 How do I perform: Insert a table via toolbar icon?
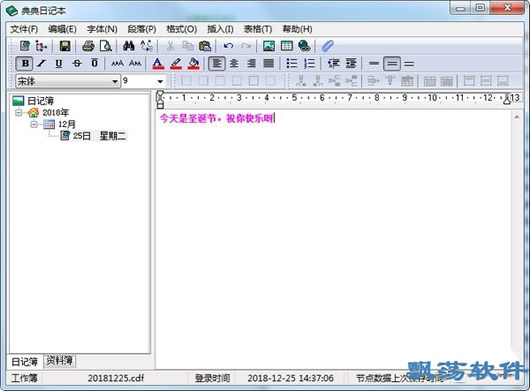pyautogui.click(x=287, y=46)
